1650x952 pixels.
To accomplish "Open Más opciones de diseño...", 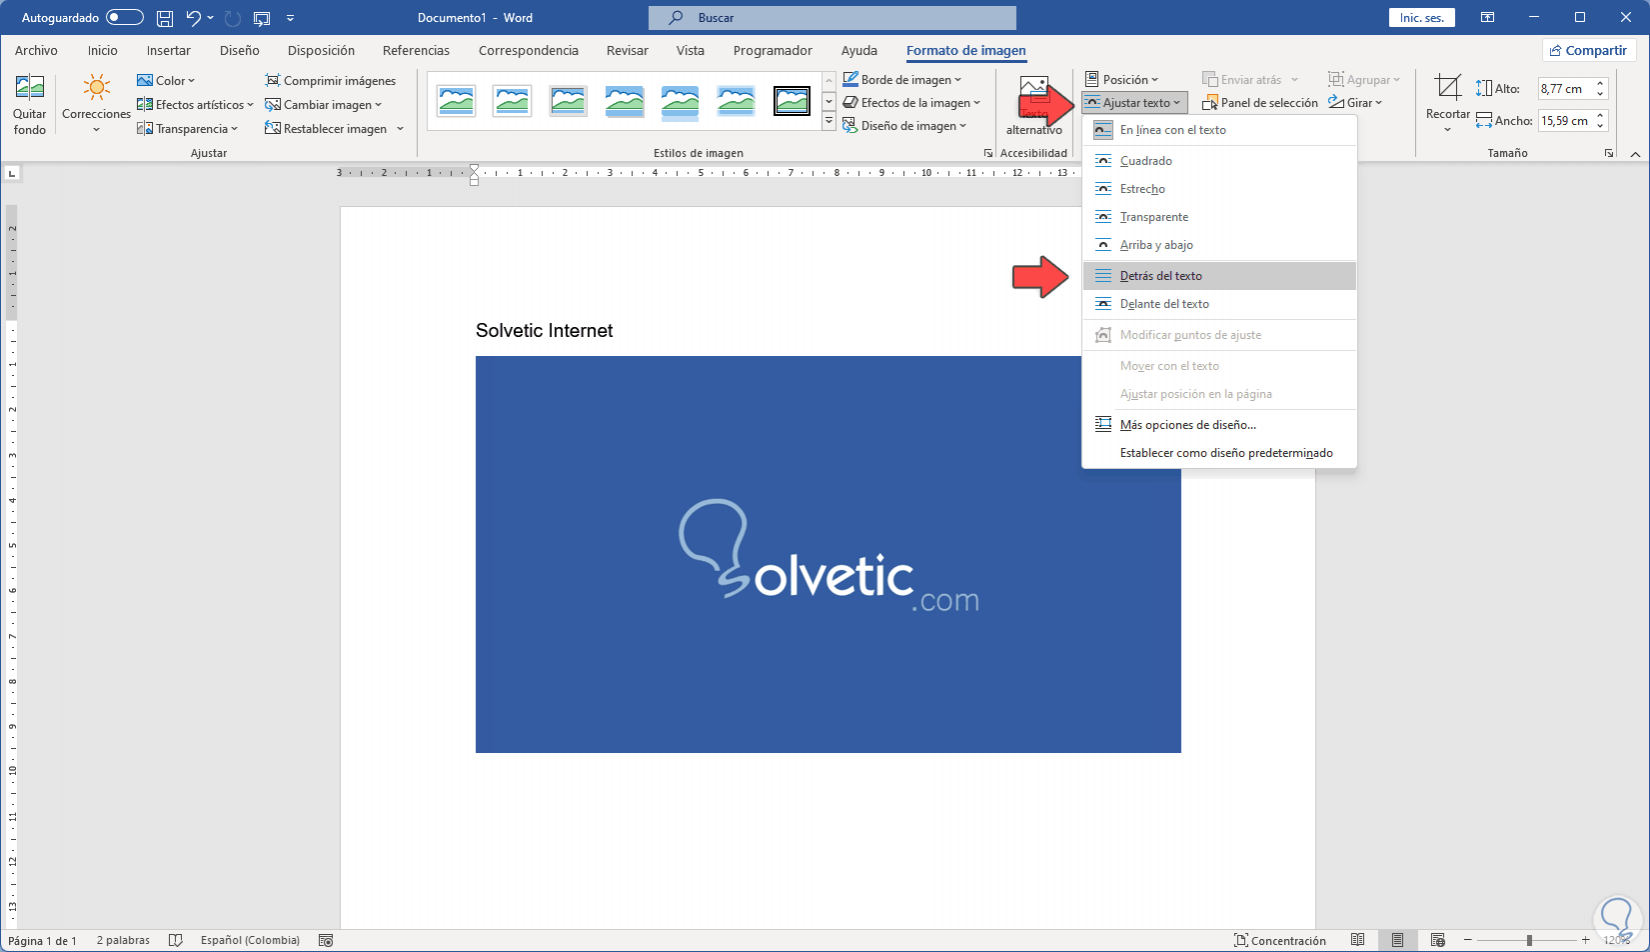I will pyautogui.click(x=1219, y=425).
